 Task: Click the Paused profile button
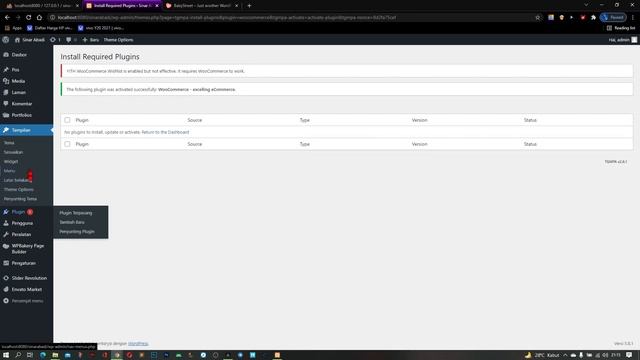(613, 18)
